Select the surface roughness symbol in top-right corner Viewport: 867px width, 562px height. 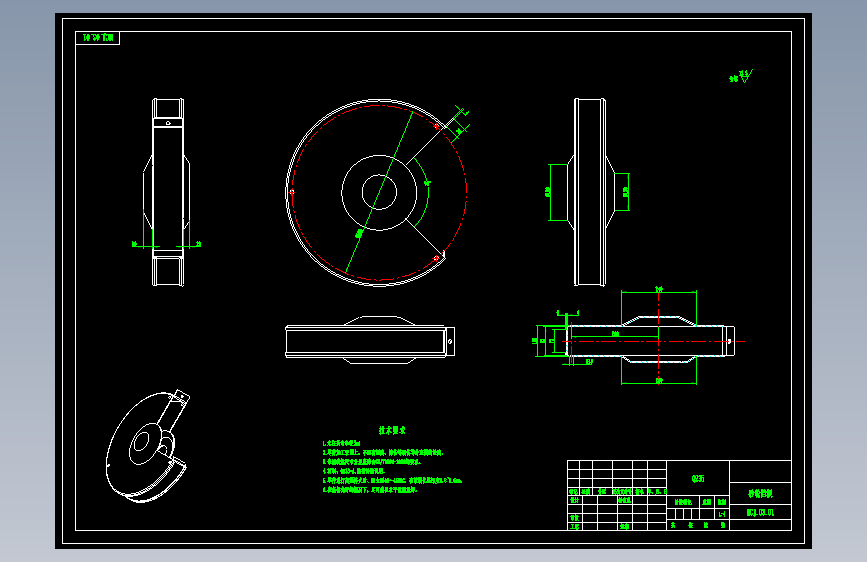click(741, 76)
